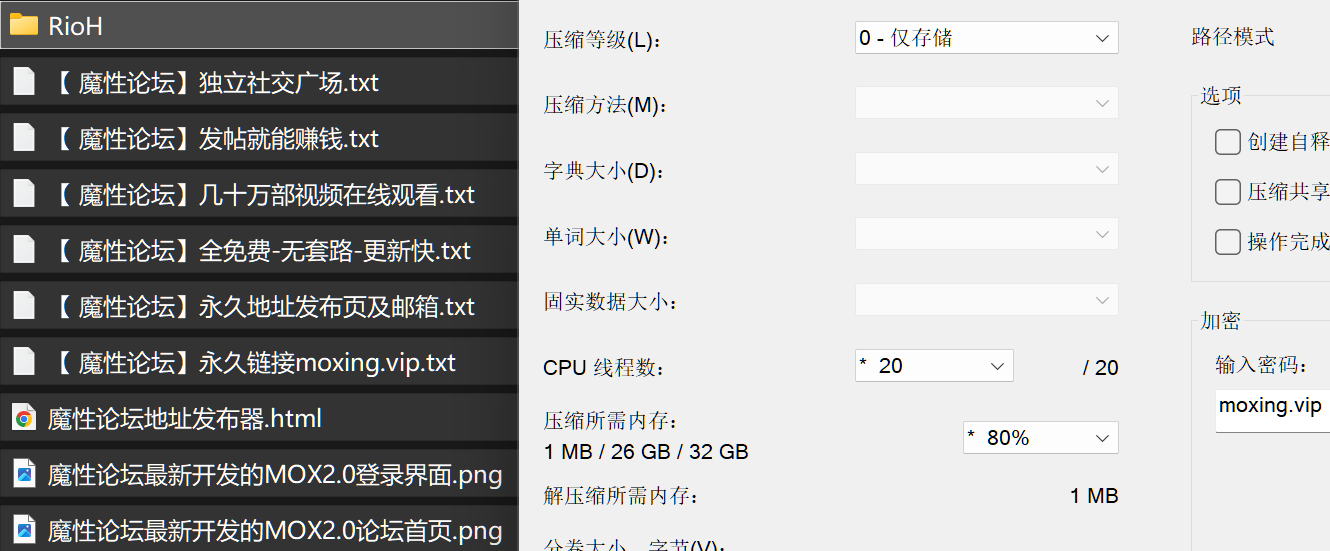Open the 压缩等级 dropdown showing 0 - 仅存储
This screenshot has height=551, width=1330.
[x=987, y=38]
